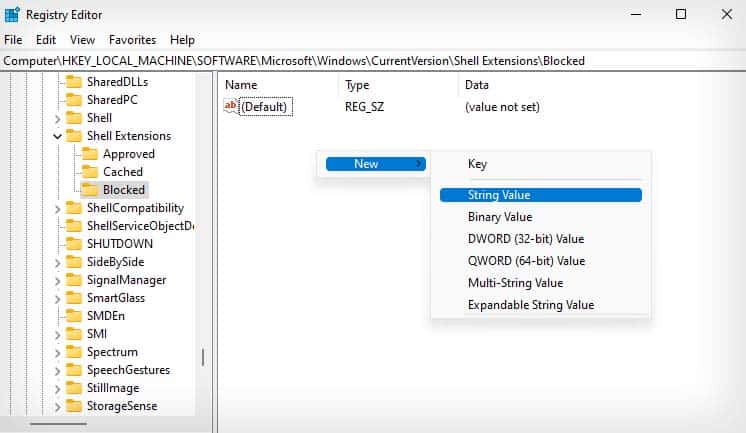The image size is (746, 433).
Task: Click the StorageSense folder icon
Action: (74, 406)
